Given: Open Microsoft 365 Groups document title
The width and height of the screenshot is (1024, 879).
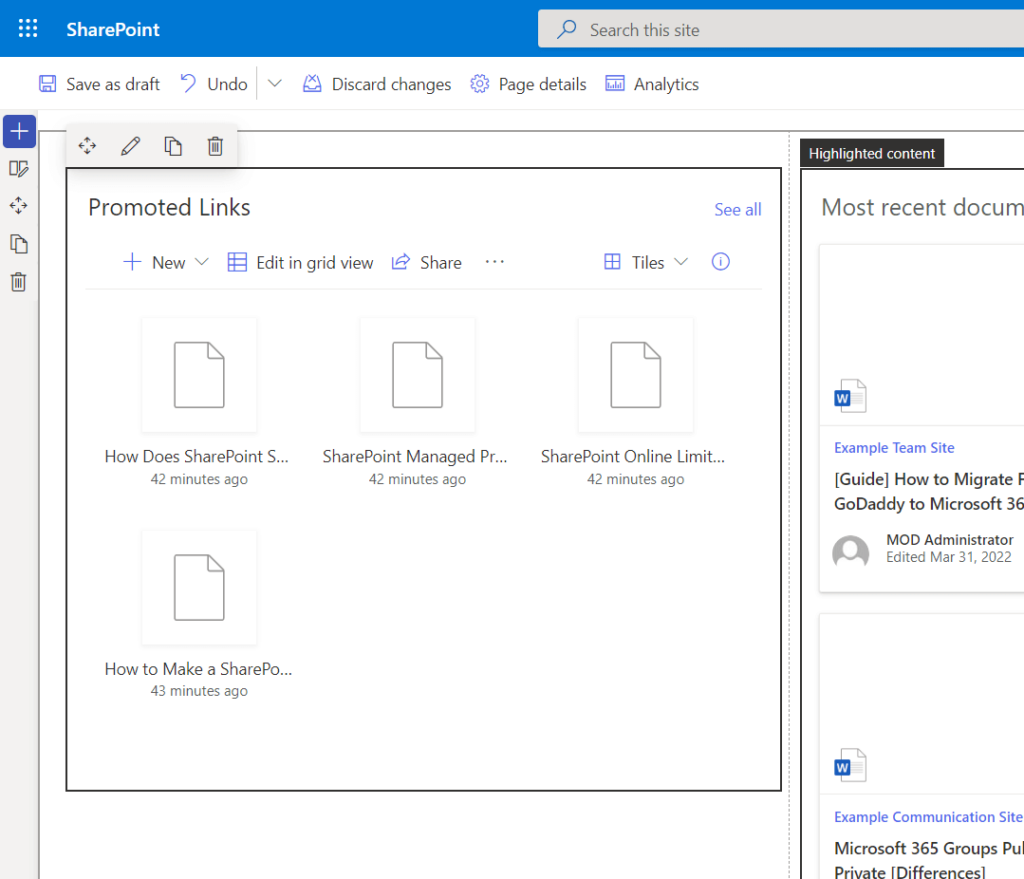Looking at the screenshot, I should tap(929, 861).
